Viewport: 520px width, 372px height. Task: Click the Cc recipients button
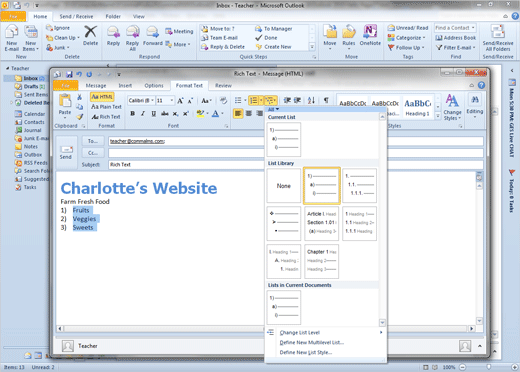pyautogui.click(x=93, y=153)
